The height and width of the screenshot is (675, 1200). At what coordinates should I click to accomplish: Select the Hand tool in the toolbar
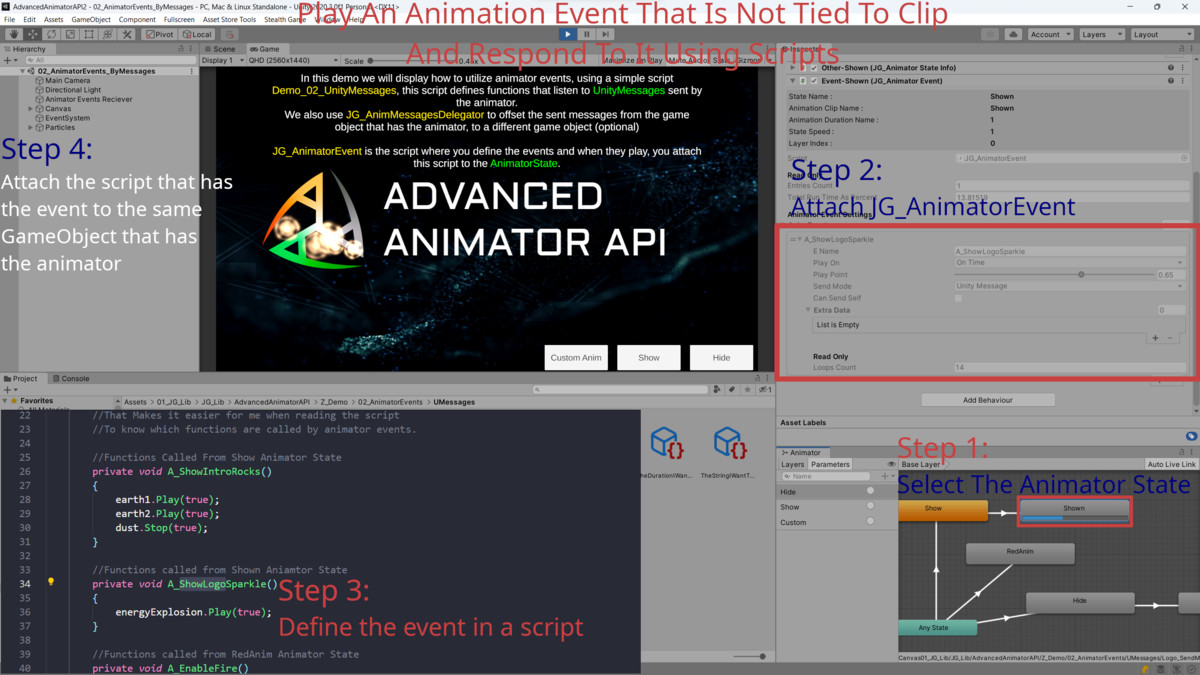pyautogui.click(x=13, y=34)
